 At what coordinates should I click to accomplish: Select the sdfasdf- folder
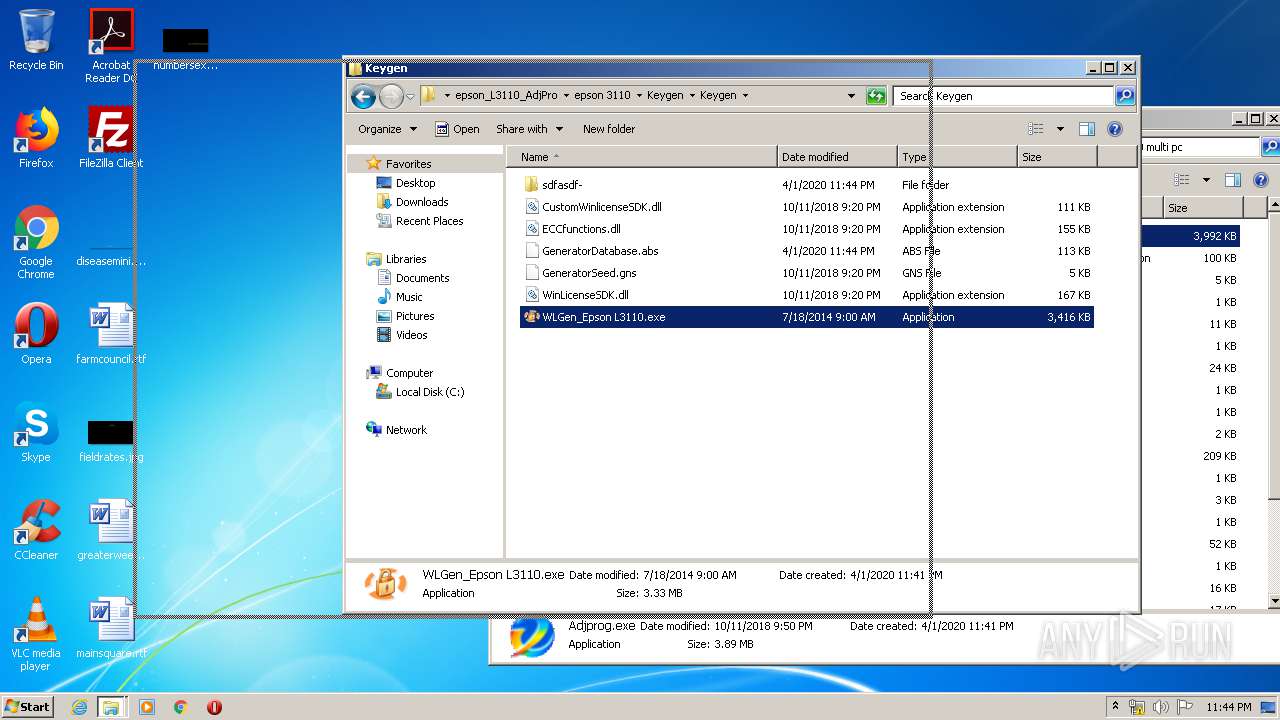coord(806,185)
